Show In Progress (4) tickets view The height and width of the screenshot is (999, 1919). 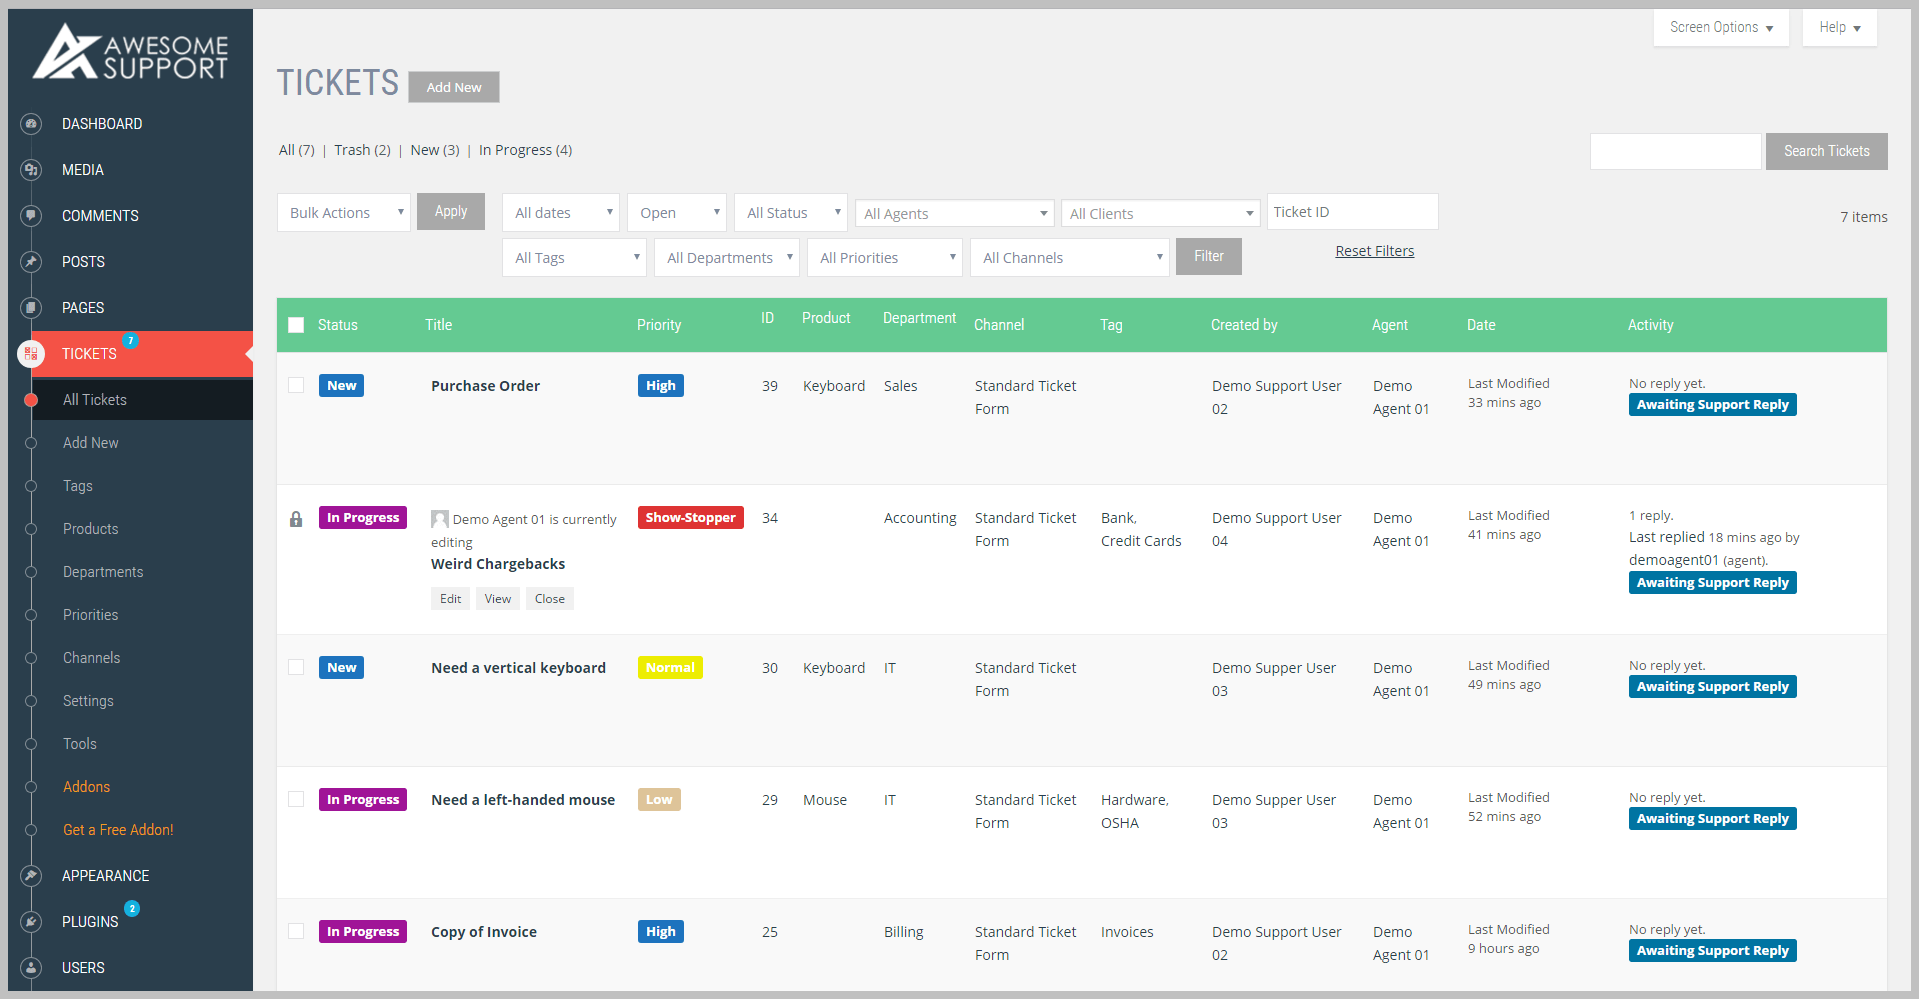click(526, 150)
